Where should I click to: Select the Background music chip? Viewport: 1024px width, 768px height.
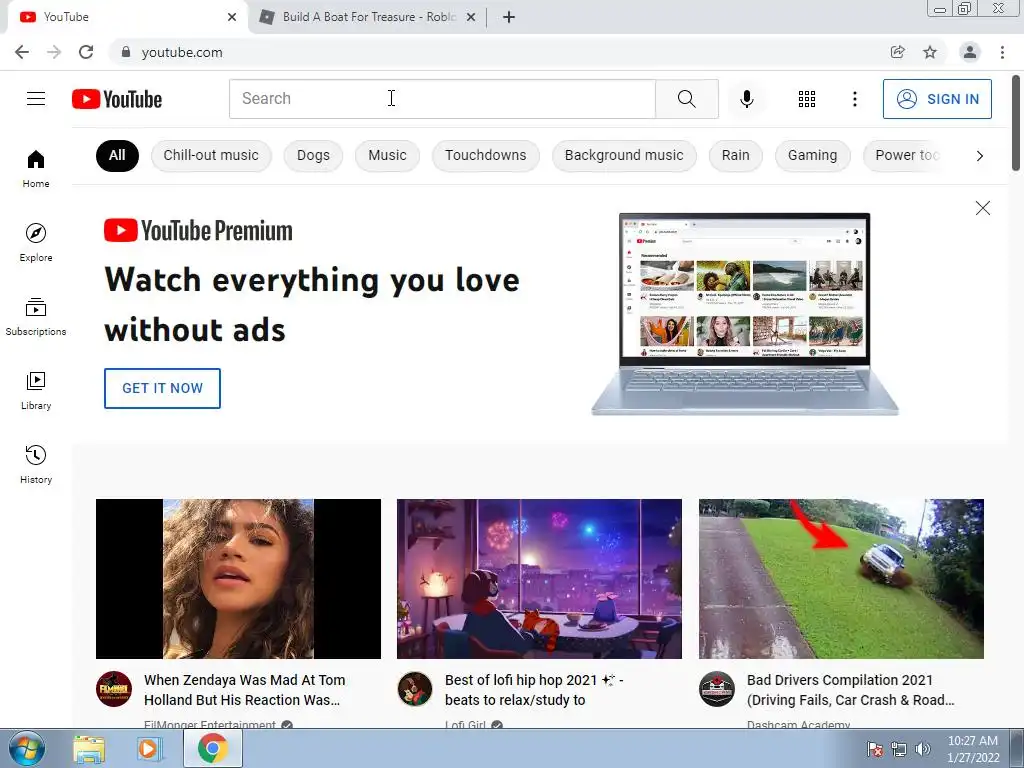(624, 155)
